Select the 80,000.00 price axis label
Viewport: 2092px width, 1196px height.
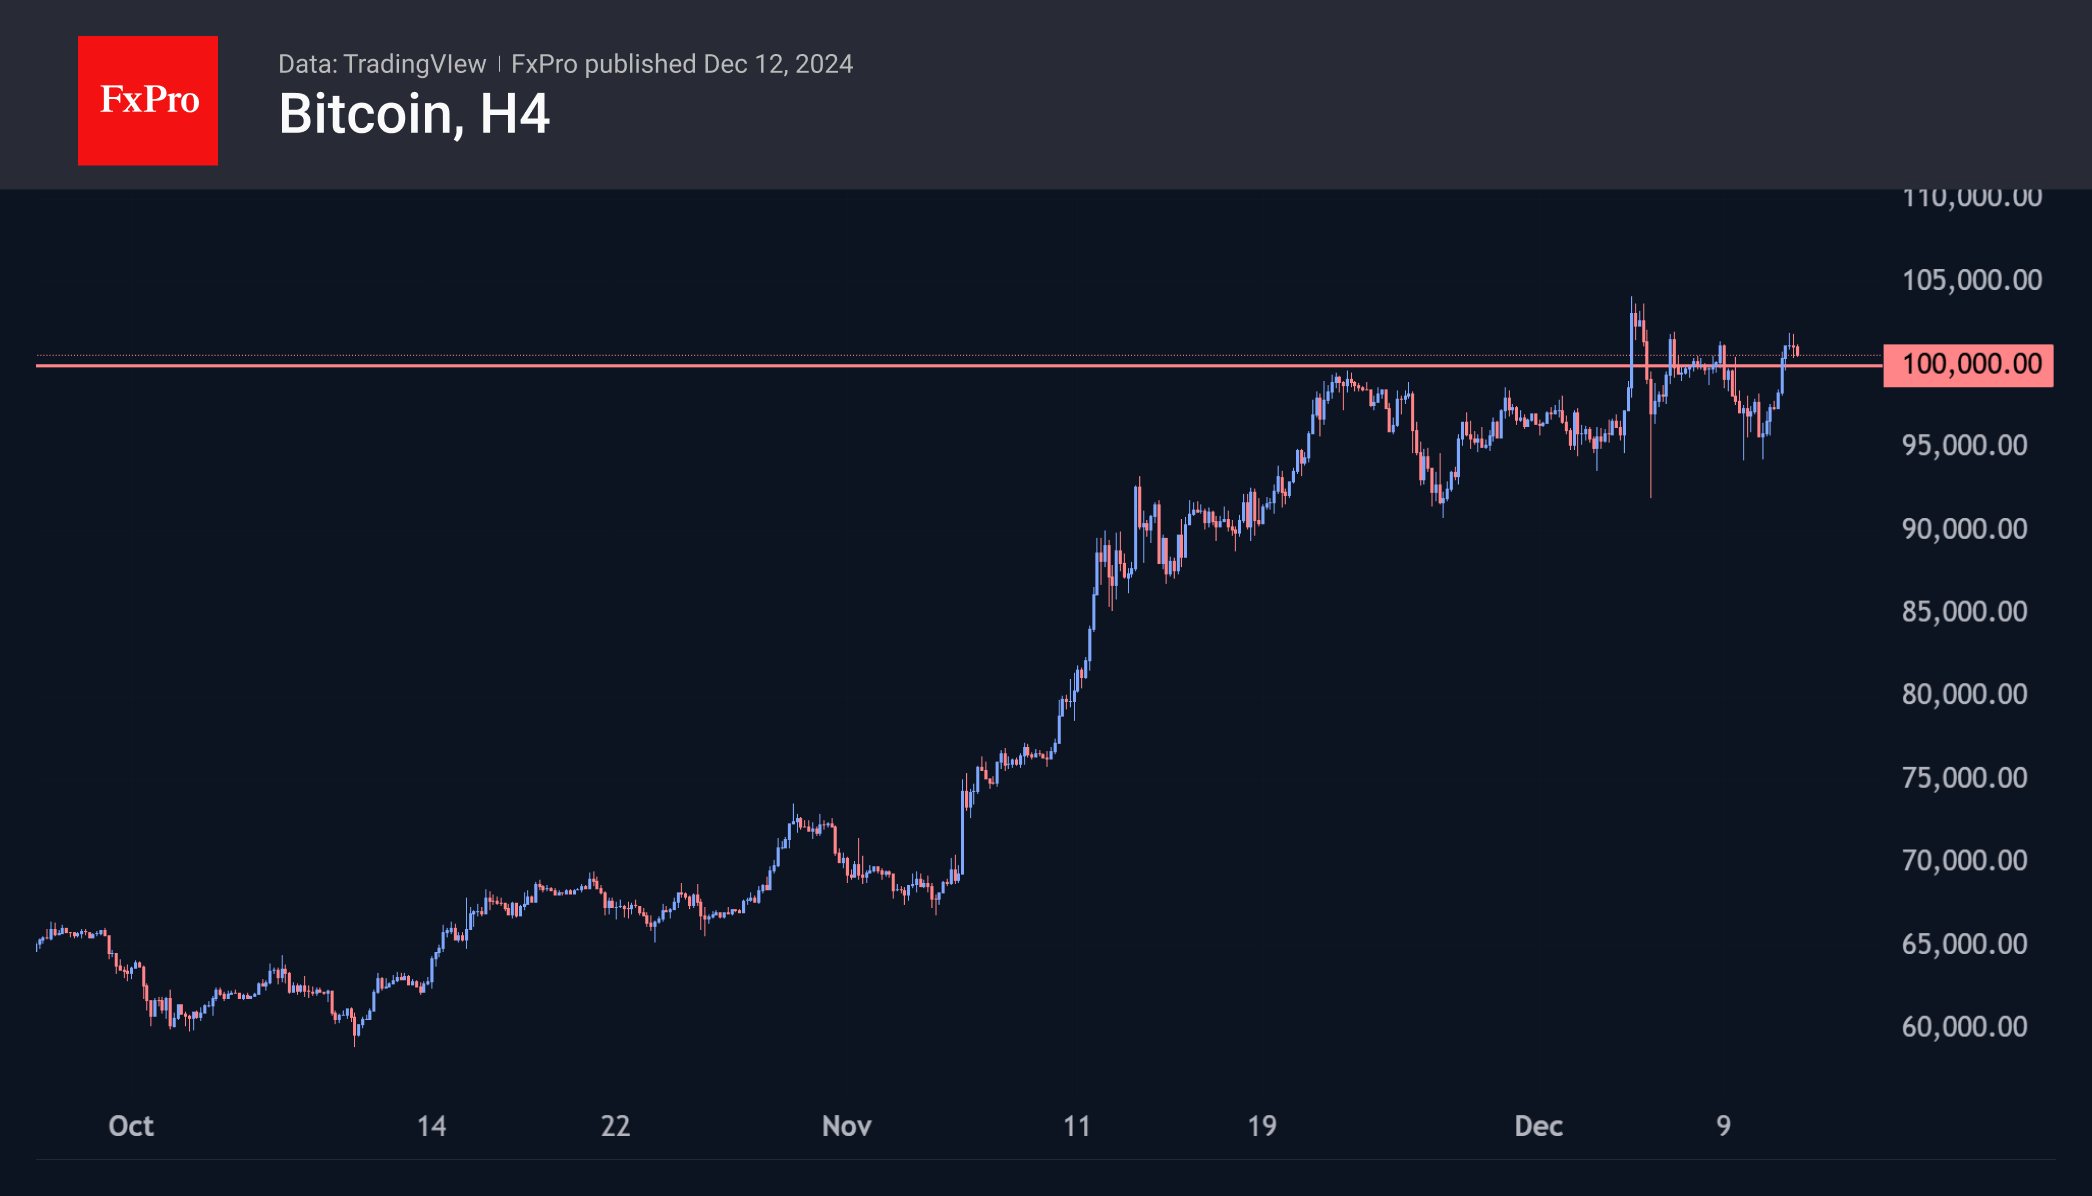point(1964,694)
